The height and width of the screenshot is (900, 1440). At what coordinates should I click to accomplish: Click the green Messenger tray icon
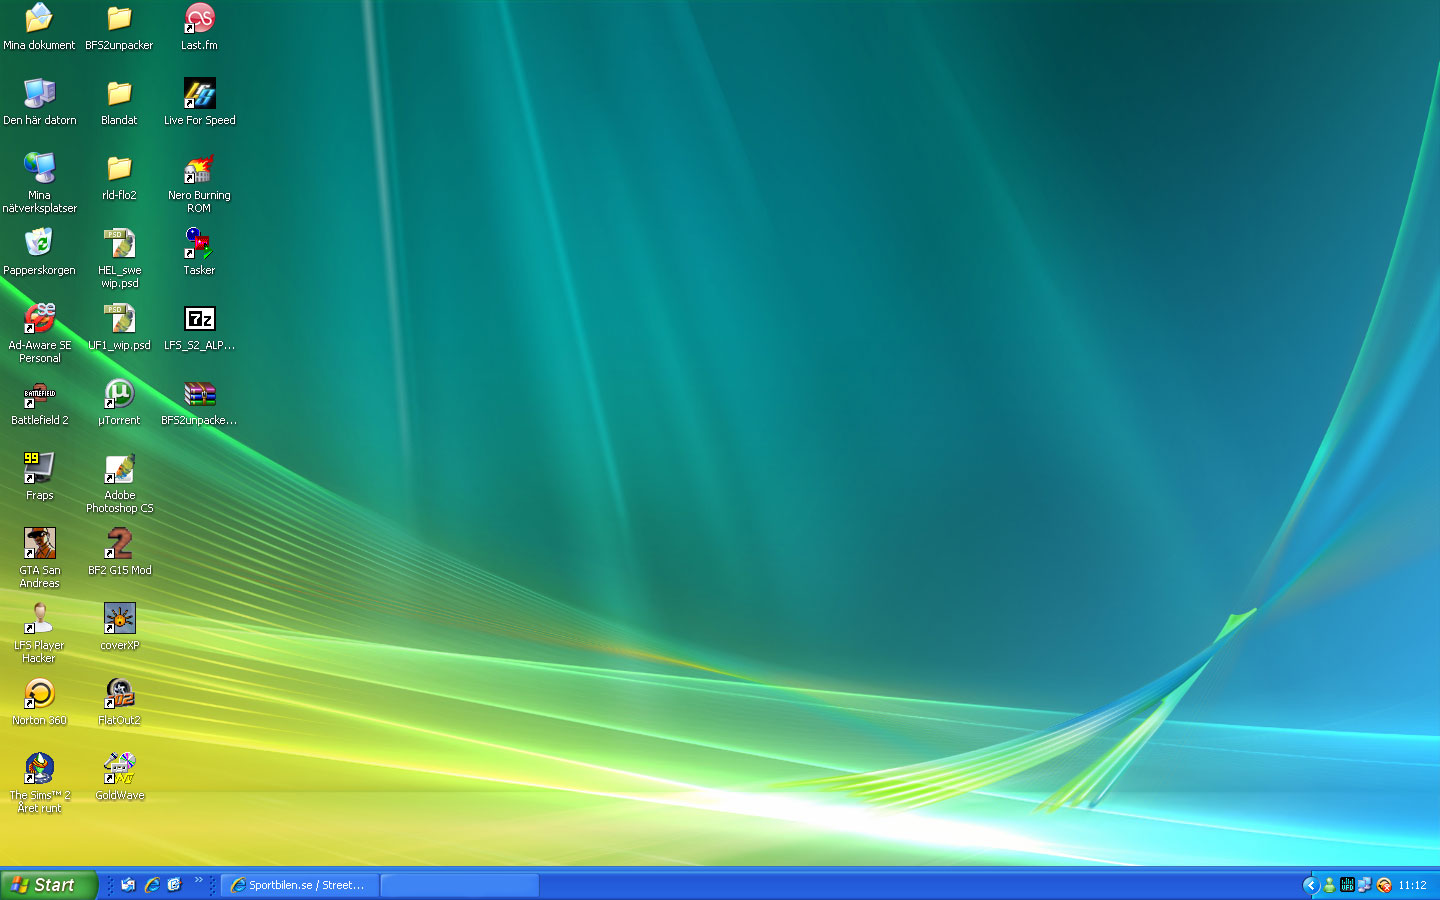click(x=1329, y=885)
